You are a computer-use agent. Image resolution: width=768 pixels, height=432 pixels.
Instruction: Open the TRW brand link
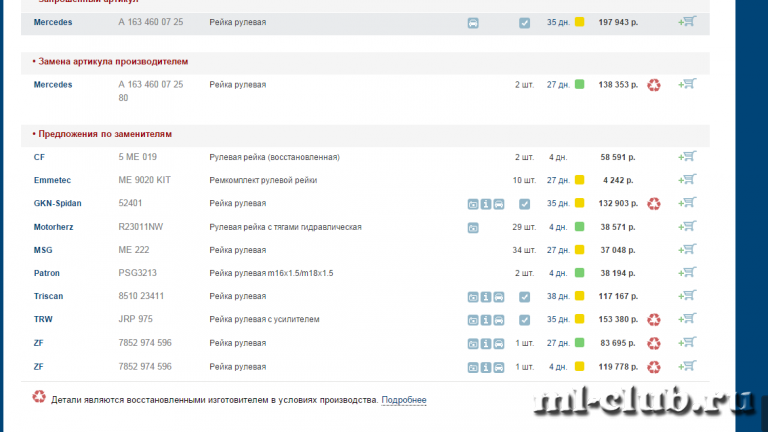point(43,319)
